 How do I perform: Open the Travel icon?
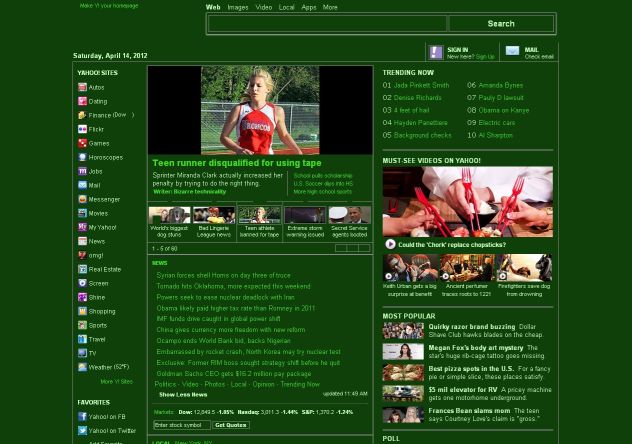coord(82,339)
